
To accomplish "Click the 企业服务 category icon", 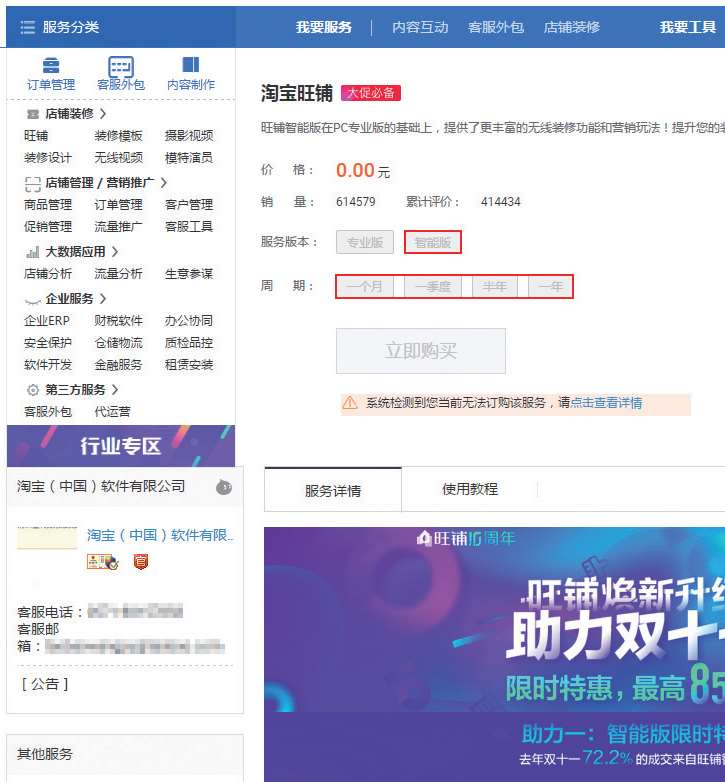I will click(x=32, y=300).
